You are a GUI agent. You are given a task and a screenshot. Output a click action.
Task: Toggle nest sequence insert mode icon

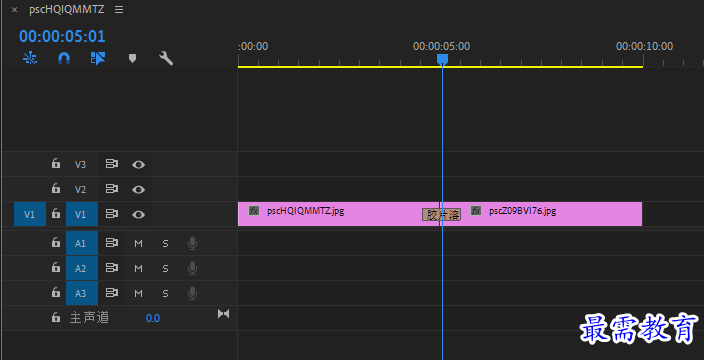pos(30,58)
